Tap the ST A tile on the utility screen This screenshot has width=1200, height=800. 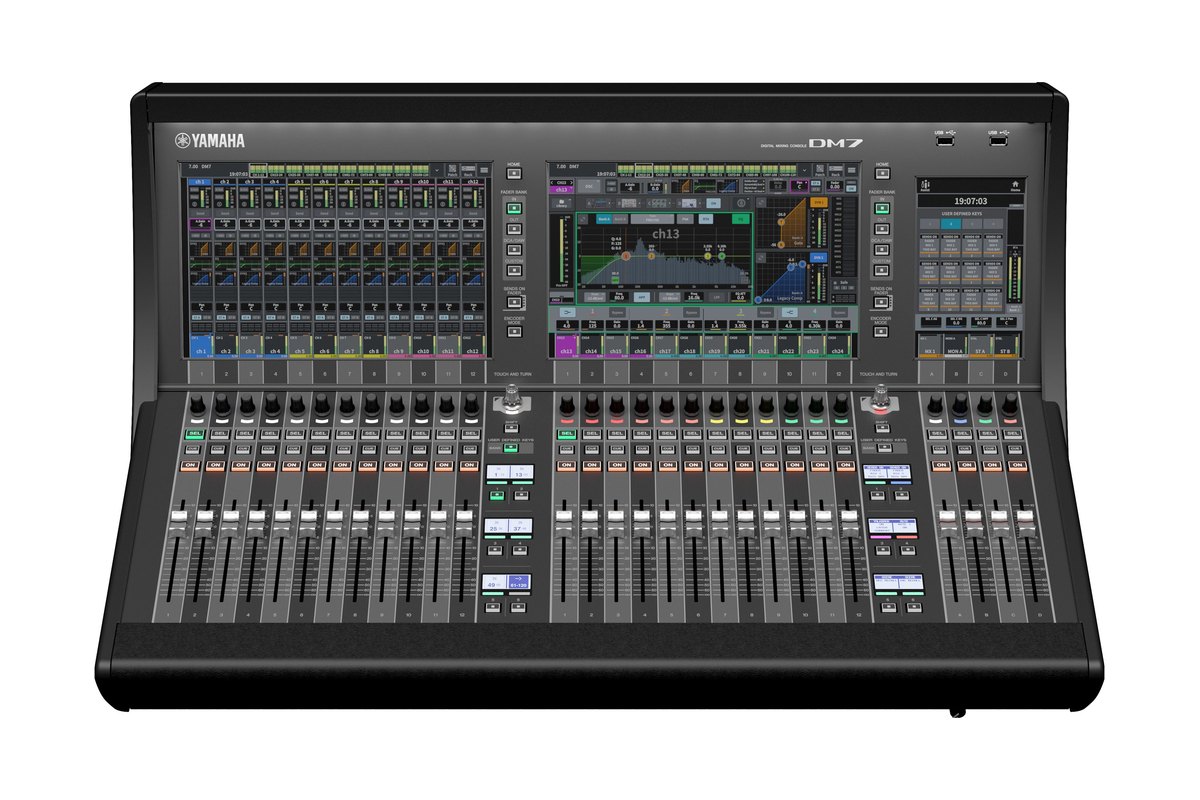click(x=981, y=345)
